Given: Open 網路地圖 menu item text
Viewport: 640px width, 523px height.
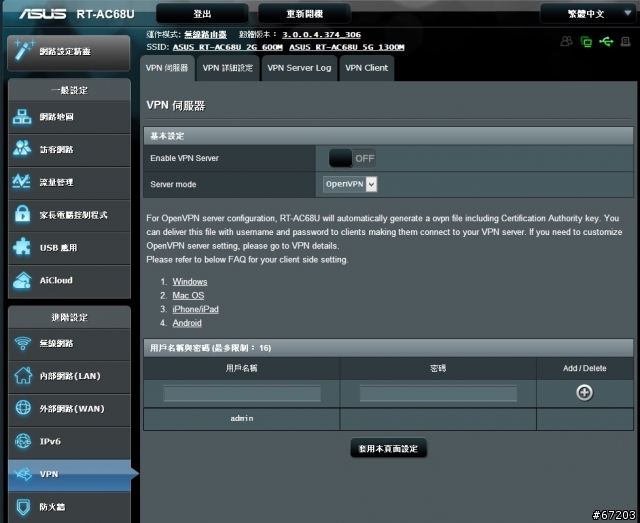Looking at the screenshot, I should click(x=57, y=117).
